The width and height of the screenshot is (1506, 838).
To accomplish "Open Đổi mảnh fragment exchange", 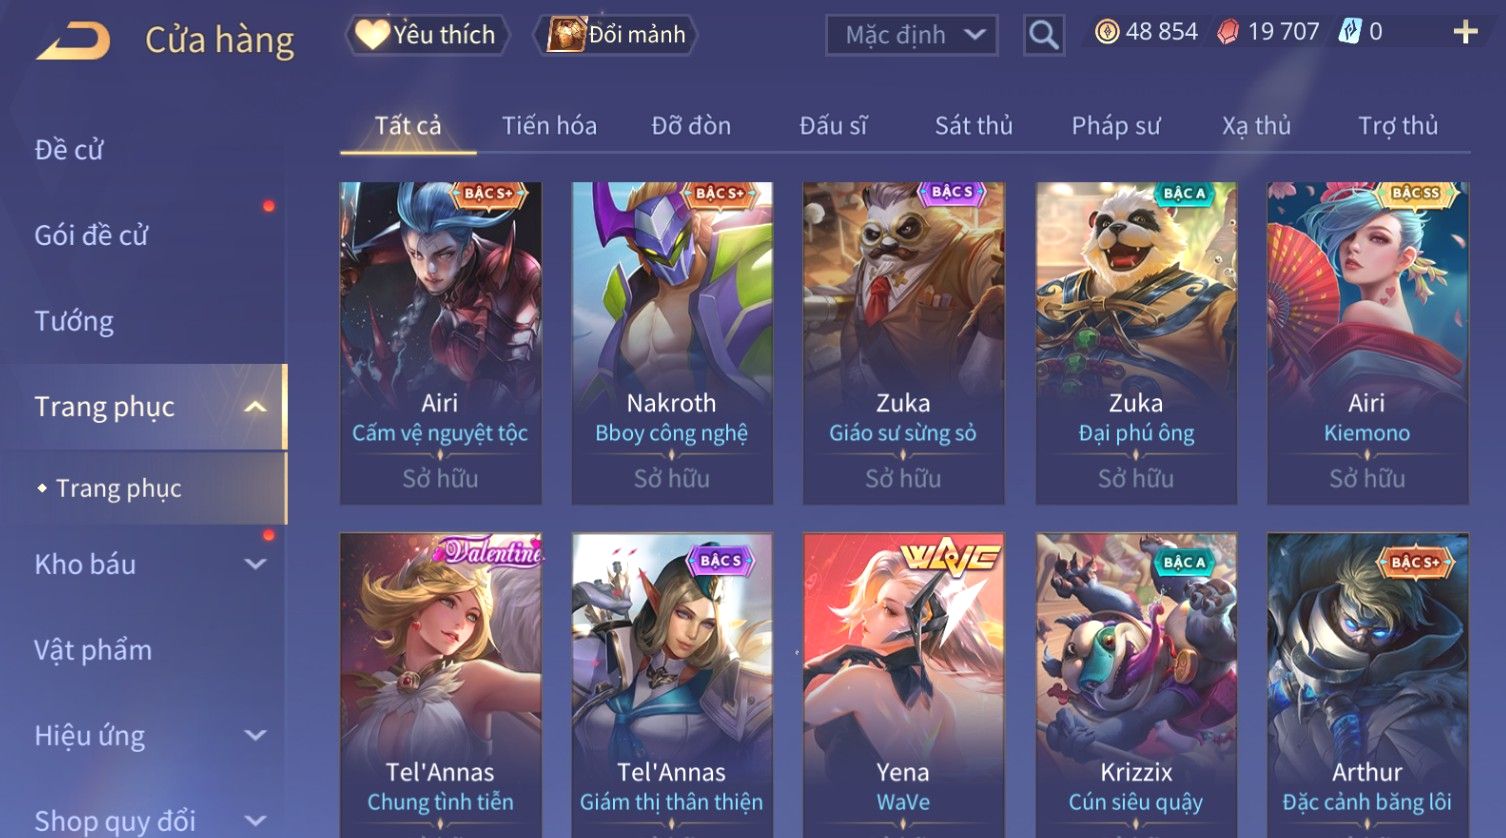I will pyautogui.click(x=616, y=35).
